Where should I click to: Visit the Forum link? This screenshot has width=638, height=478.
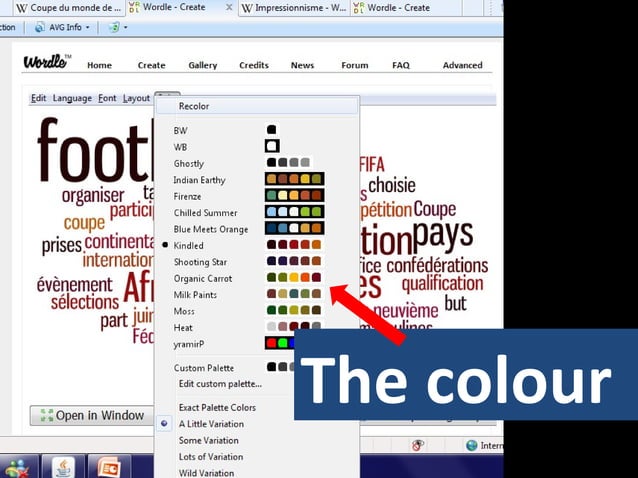pyautogui.click(x=355, y=65)
